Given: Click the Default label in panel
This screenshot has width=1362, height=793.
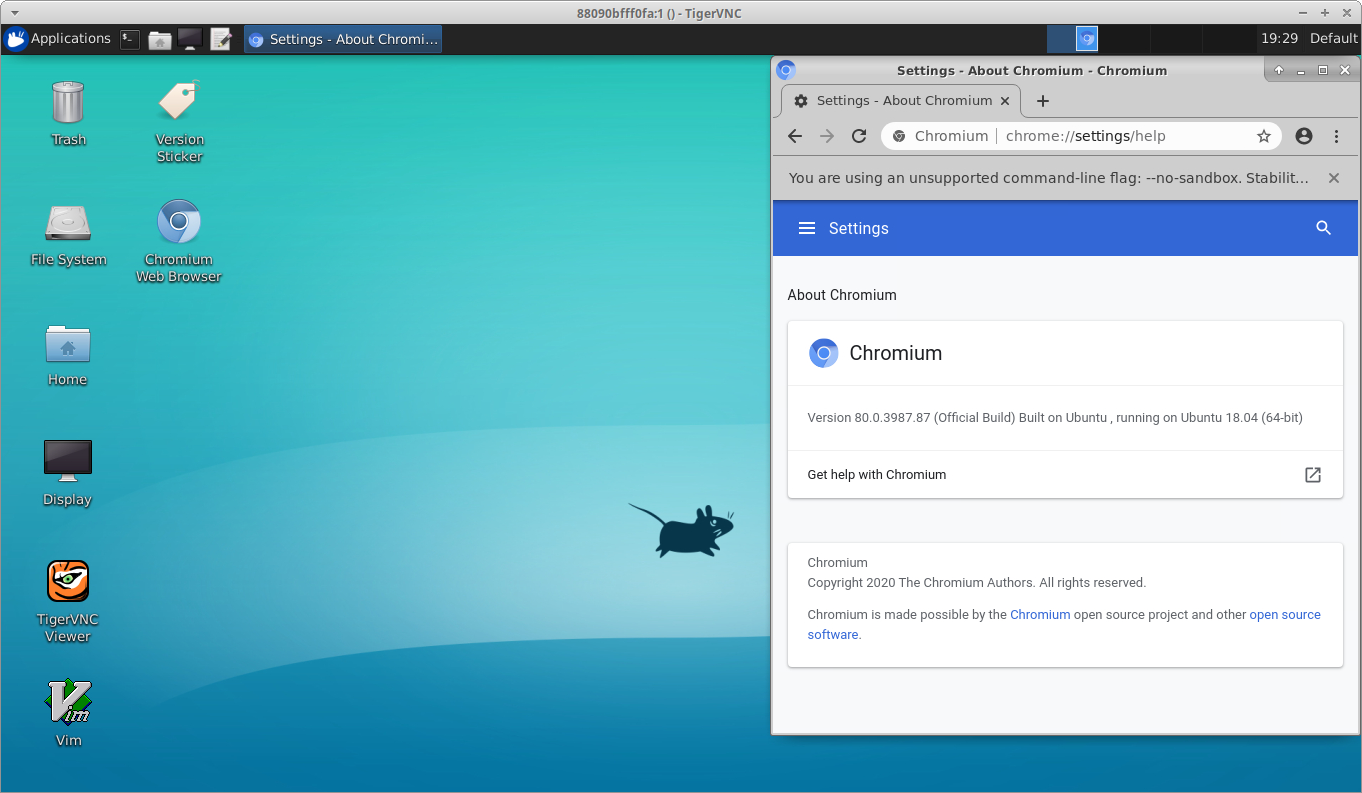Looking at the screenshot, I should coord(1333,39).
